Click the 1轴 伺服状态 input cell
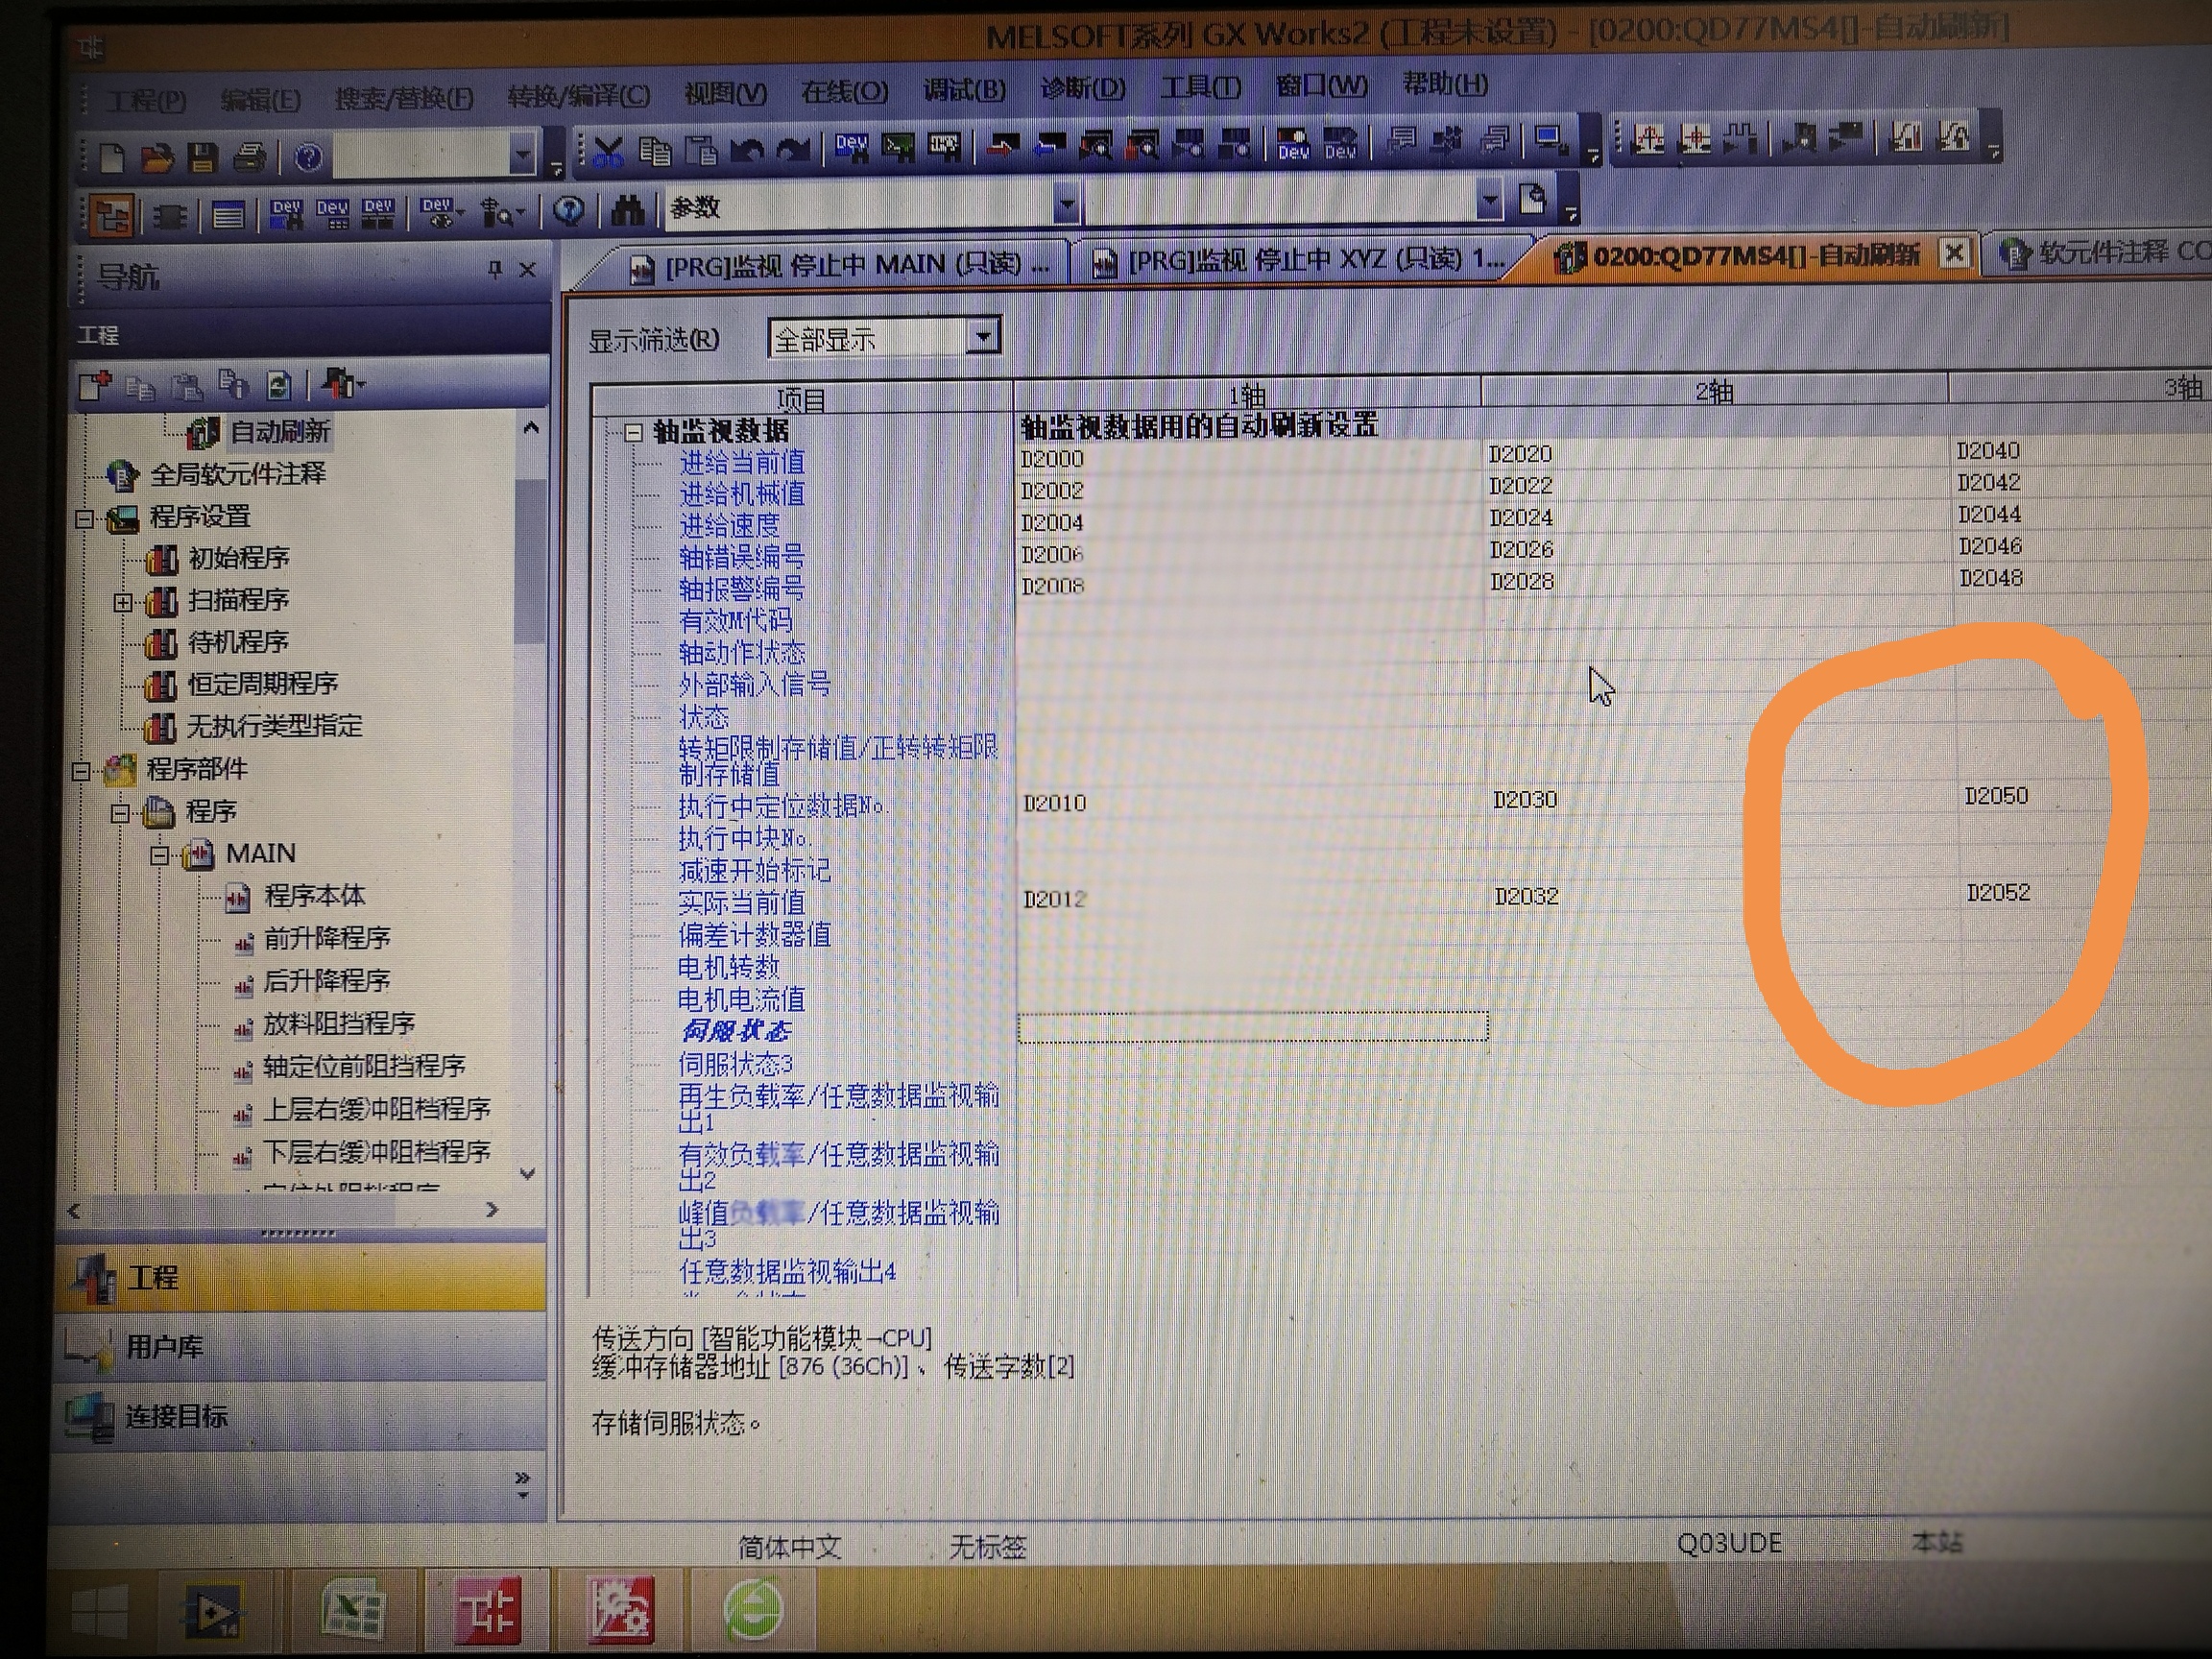2212x1659 pixels. [1252, 1027]
